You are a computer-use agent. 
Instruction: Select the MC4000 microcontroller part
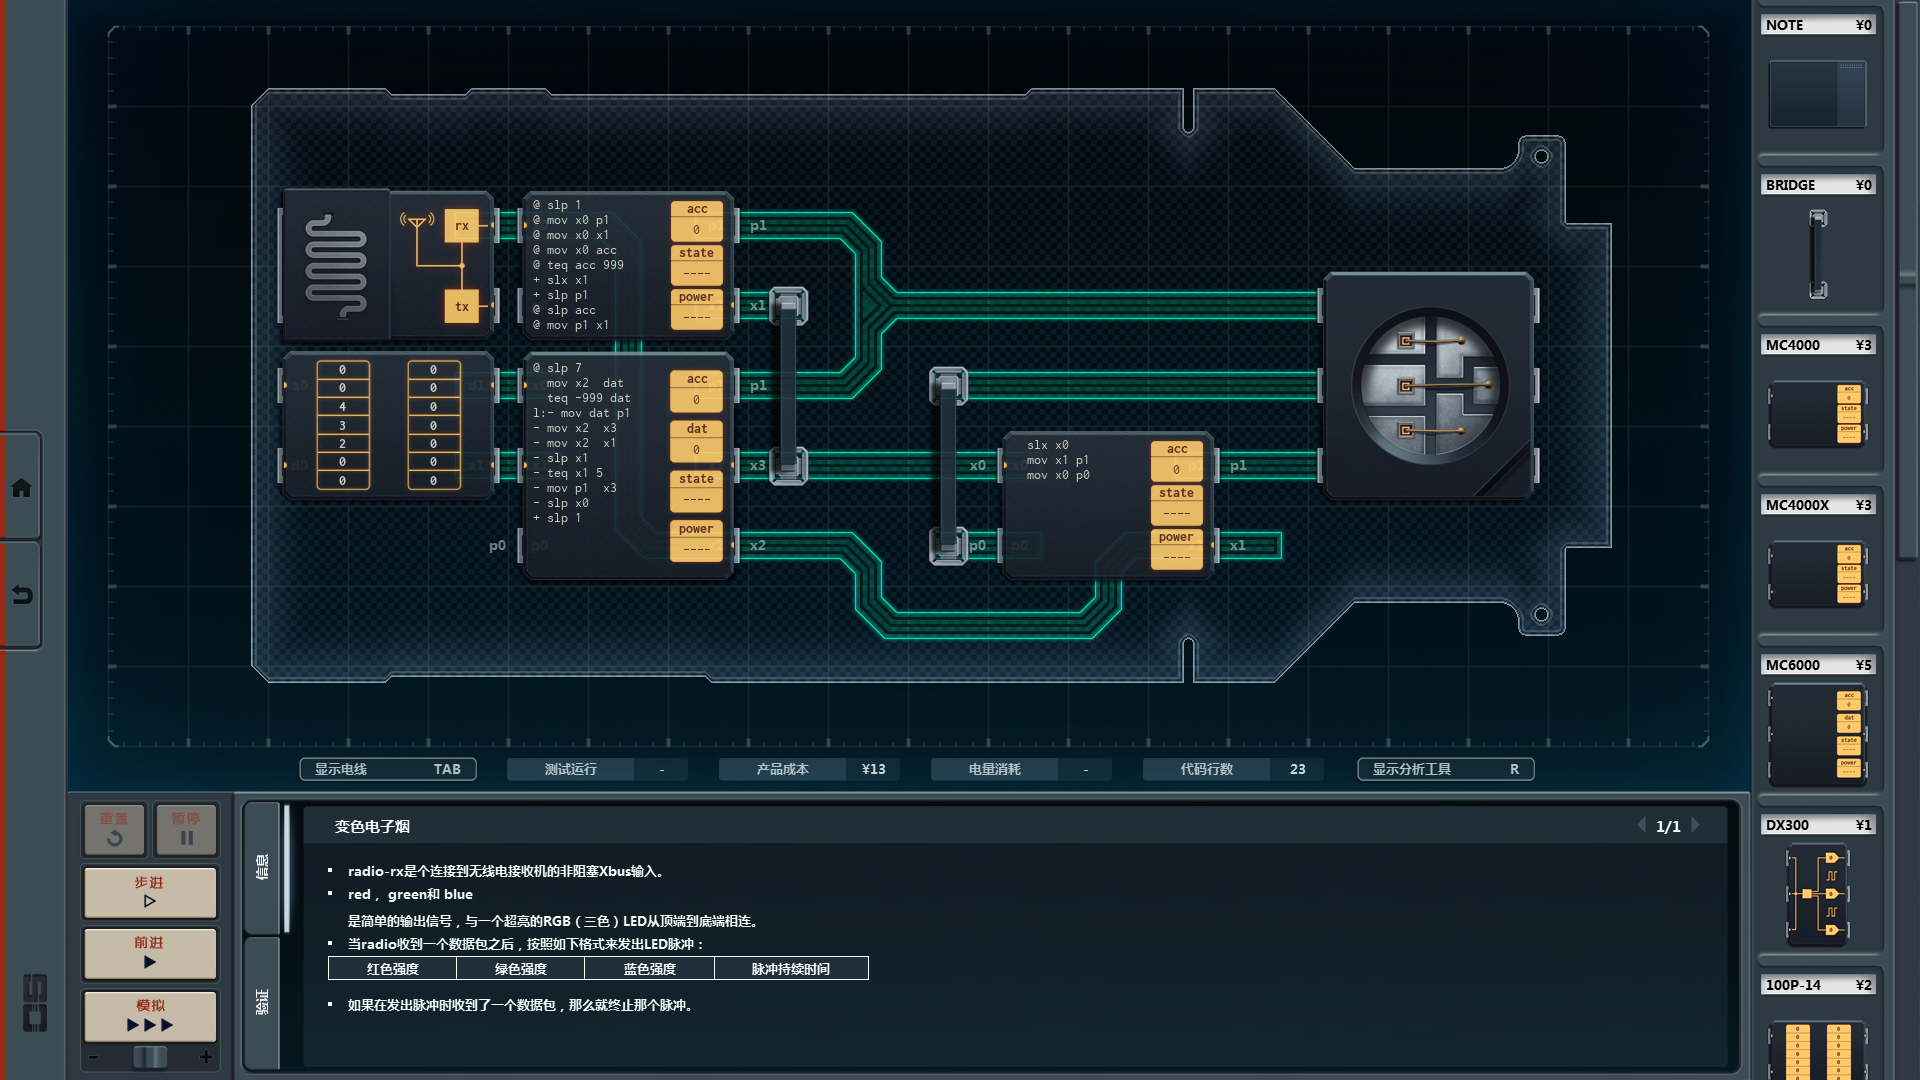pos(1817,413)
